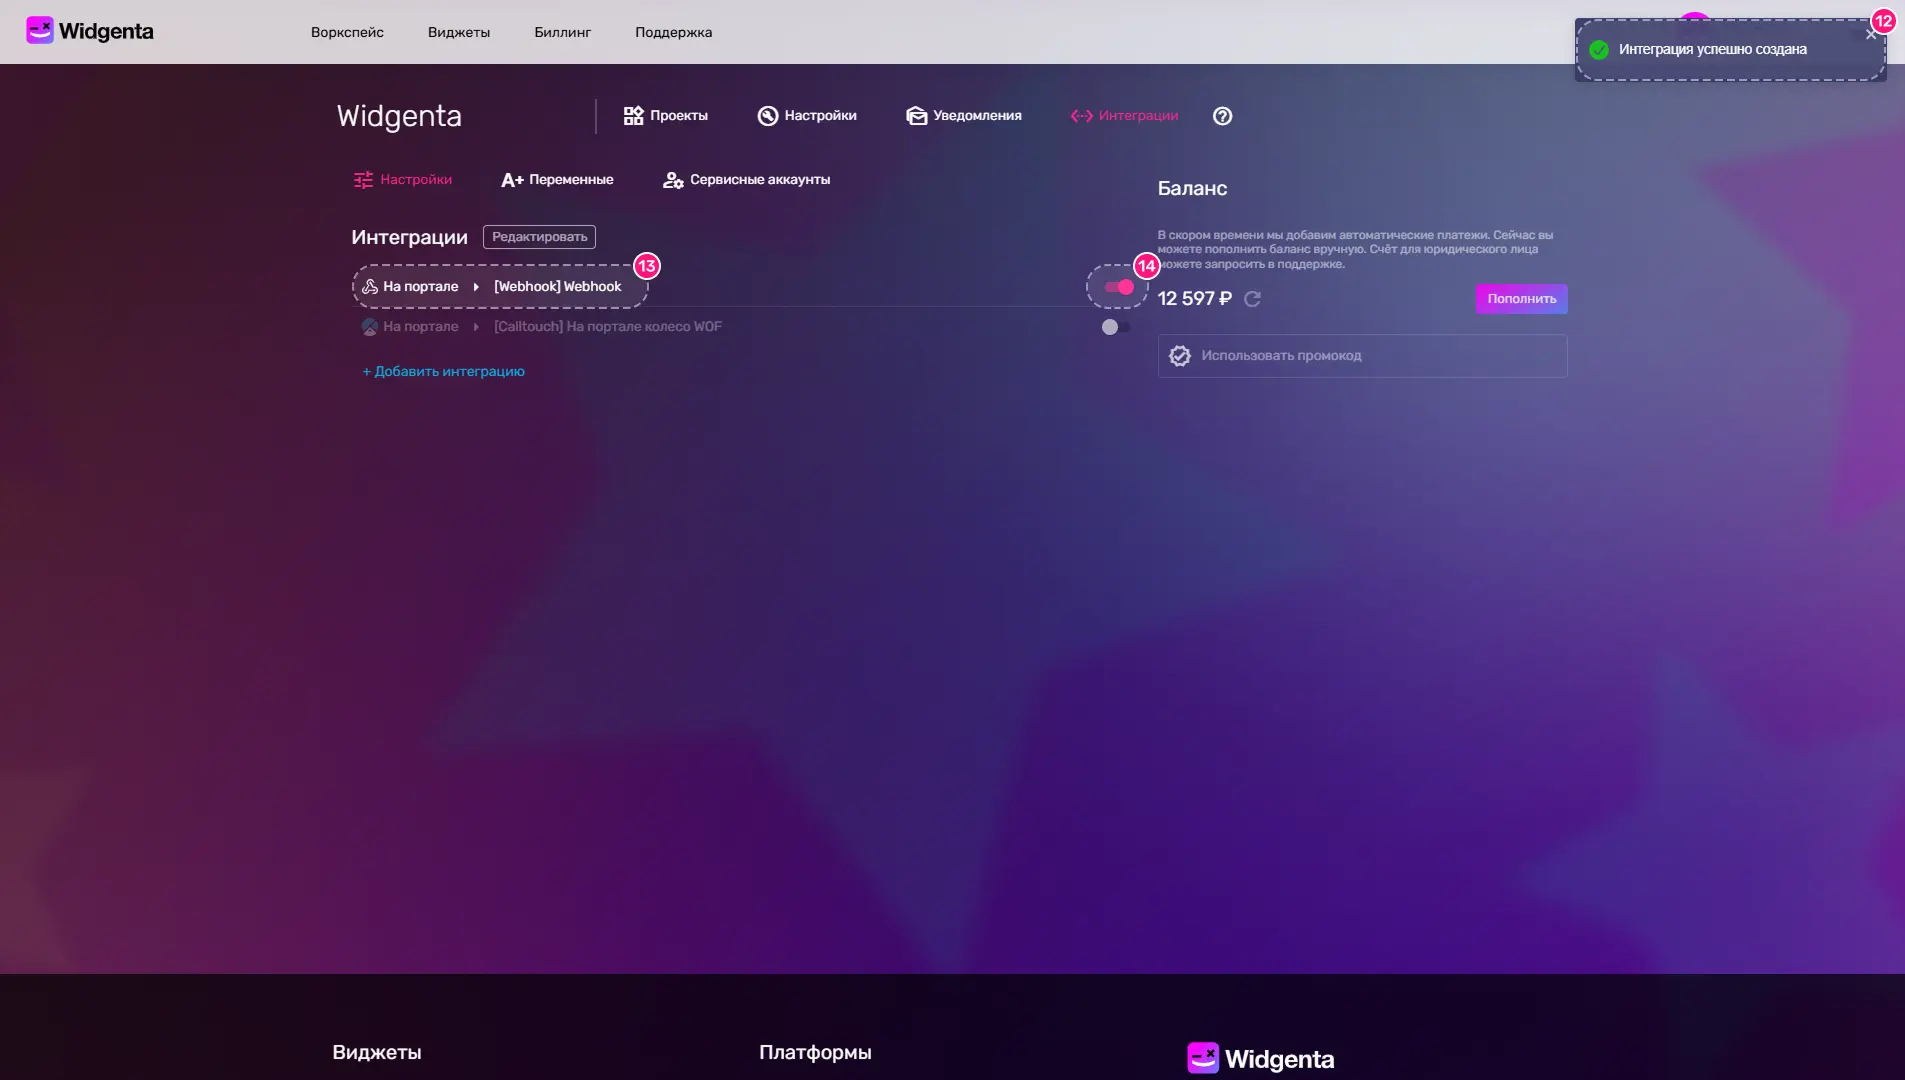The height and width of the screenshot is (1080, 1905).
Task: Open the Виджеты menu item
Action: 458,32
